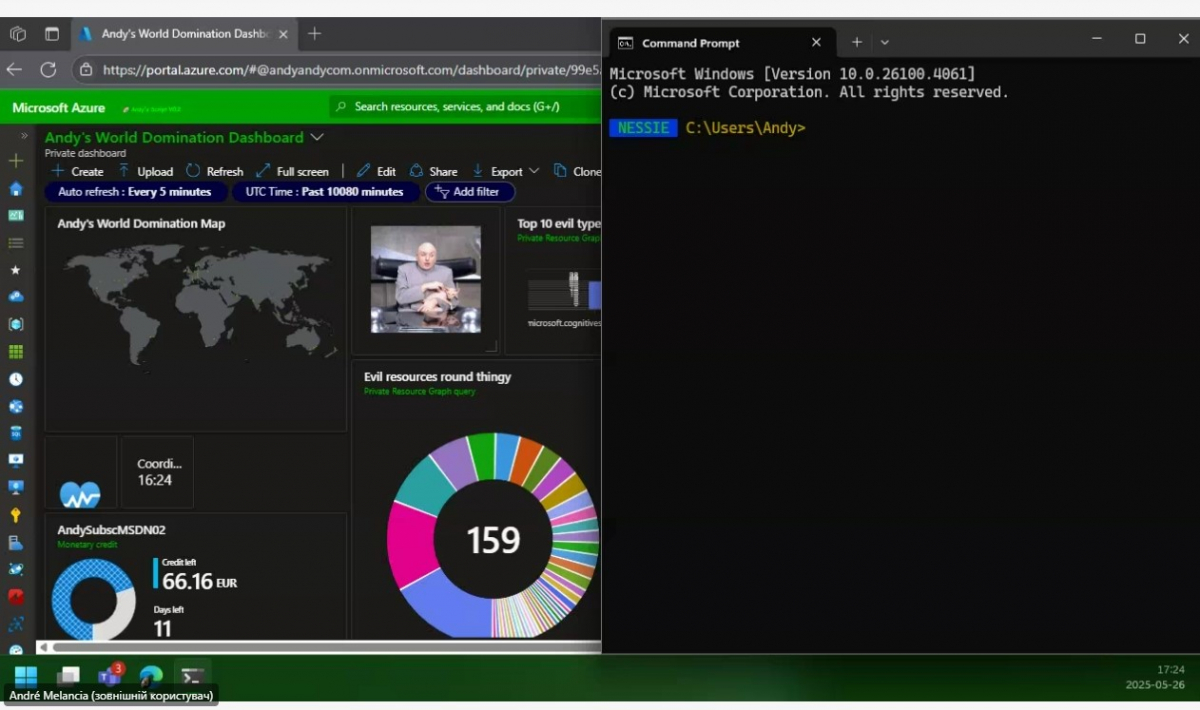
Task: Open new terminal tab with plus
Action: click(x=856, y=42)
